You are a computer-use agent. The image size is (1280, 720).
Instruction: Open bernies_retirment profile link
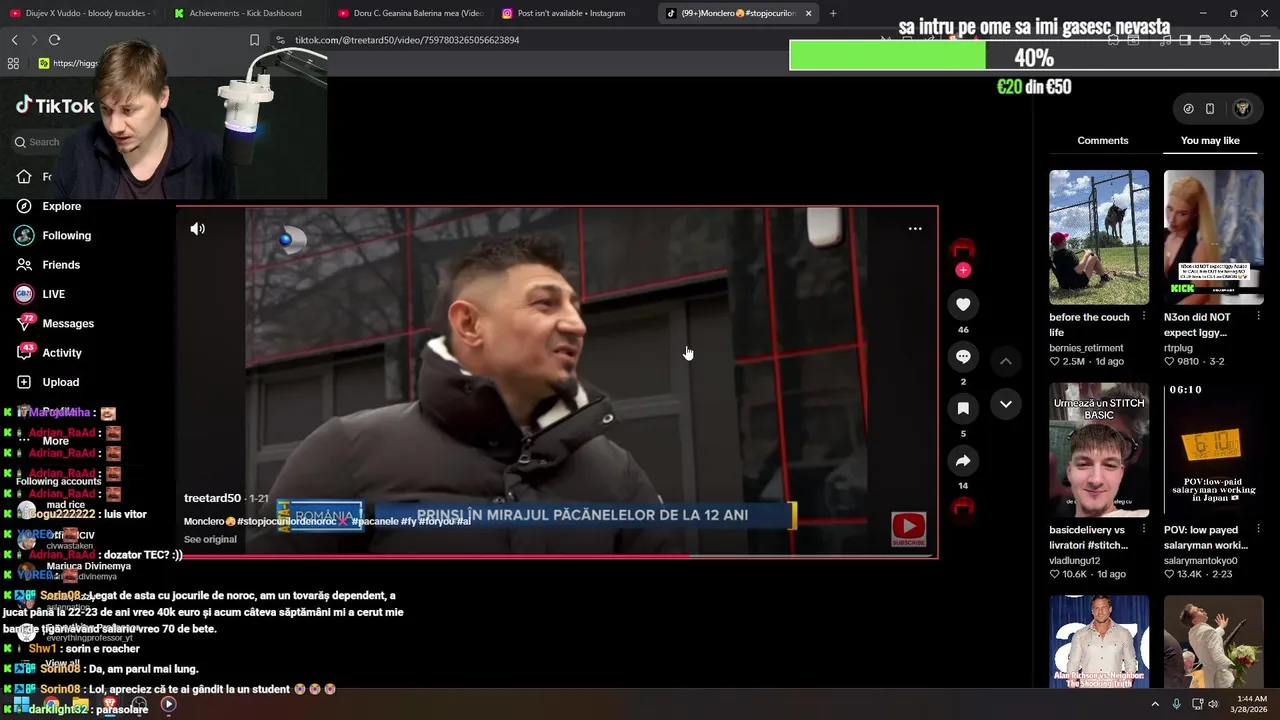point(1086,348)
